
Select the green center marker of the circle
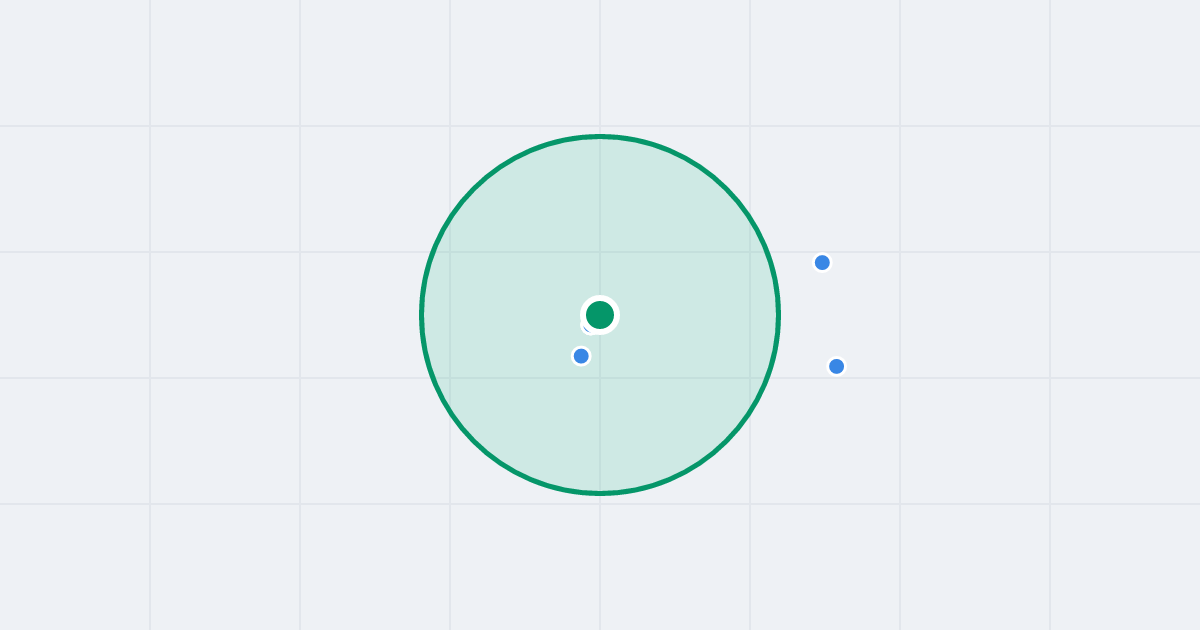[x=600, y=315]
